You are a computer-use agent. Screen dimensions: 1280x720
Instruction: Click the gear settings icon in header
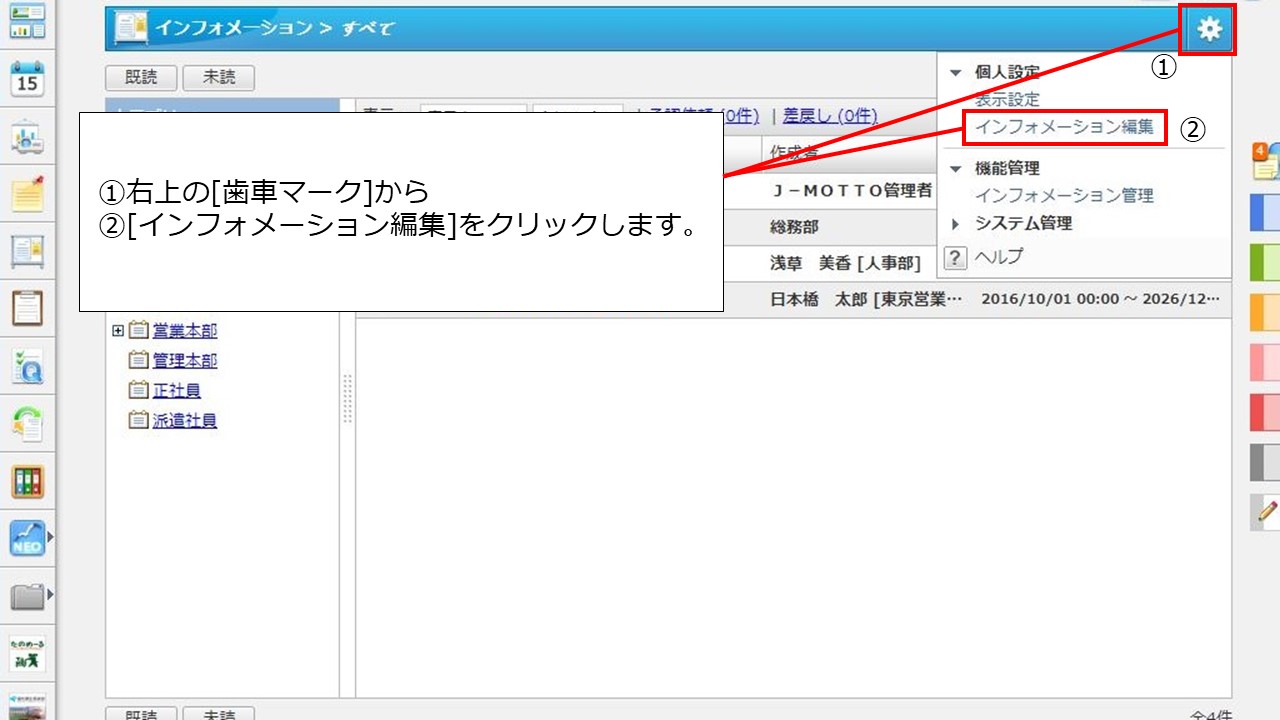(x=1209, y=30)
